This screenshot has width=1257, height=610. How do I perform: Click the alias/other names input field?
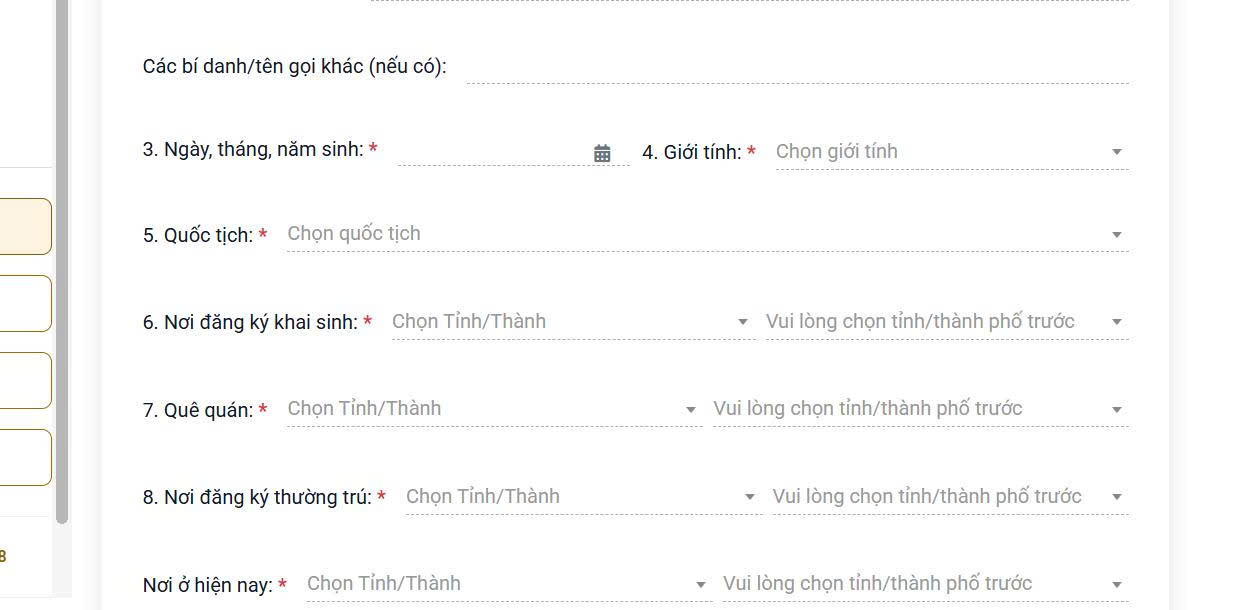797,68
